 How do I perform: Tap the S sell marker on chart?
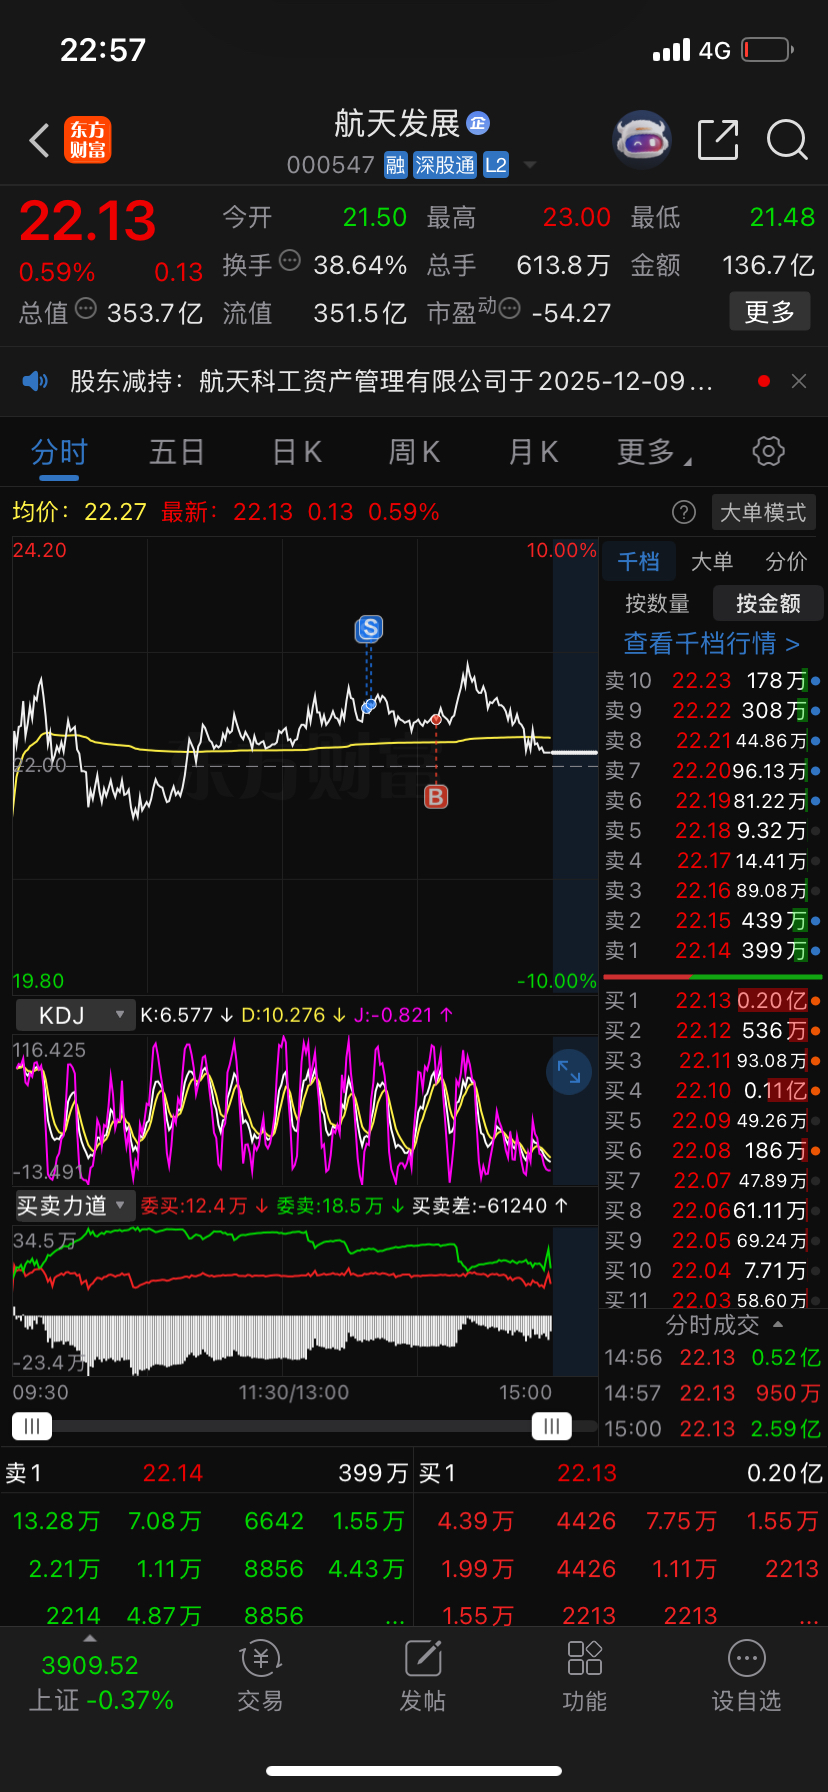(369, 629)
